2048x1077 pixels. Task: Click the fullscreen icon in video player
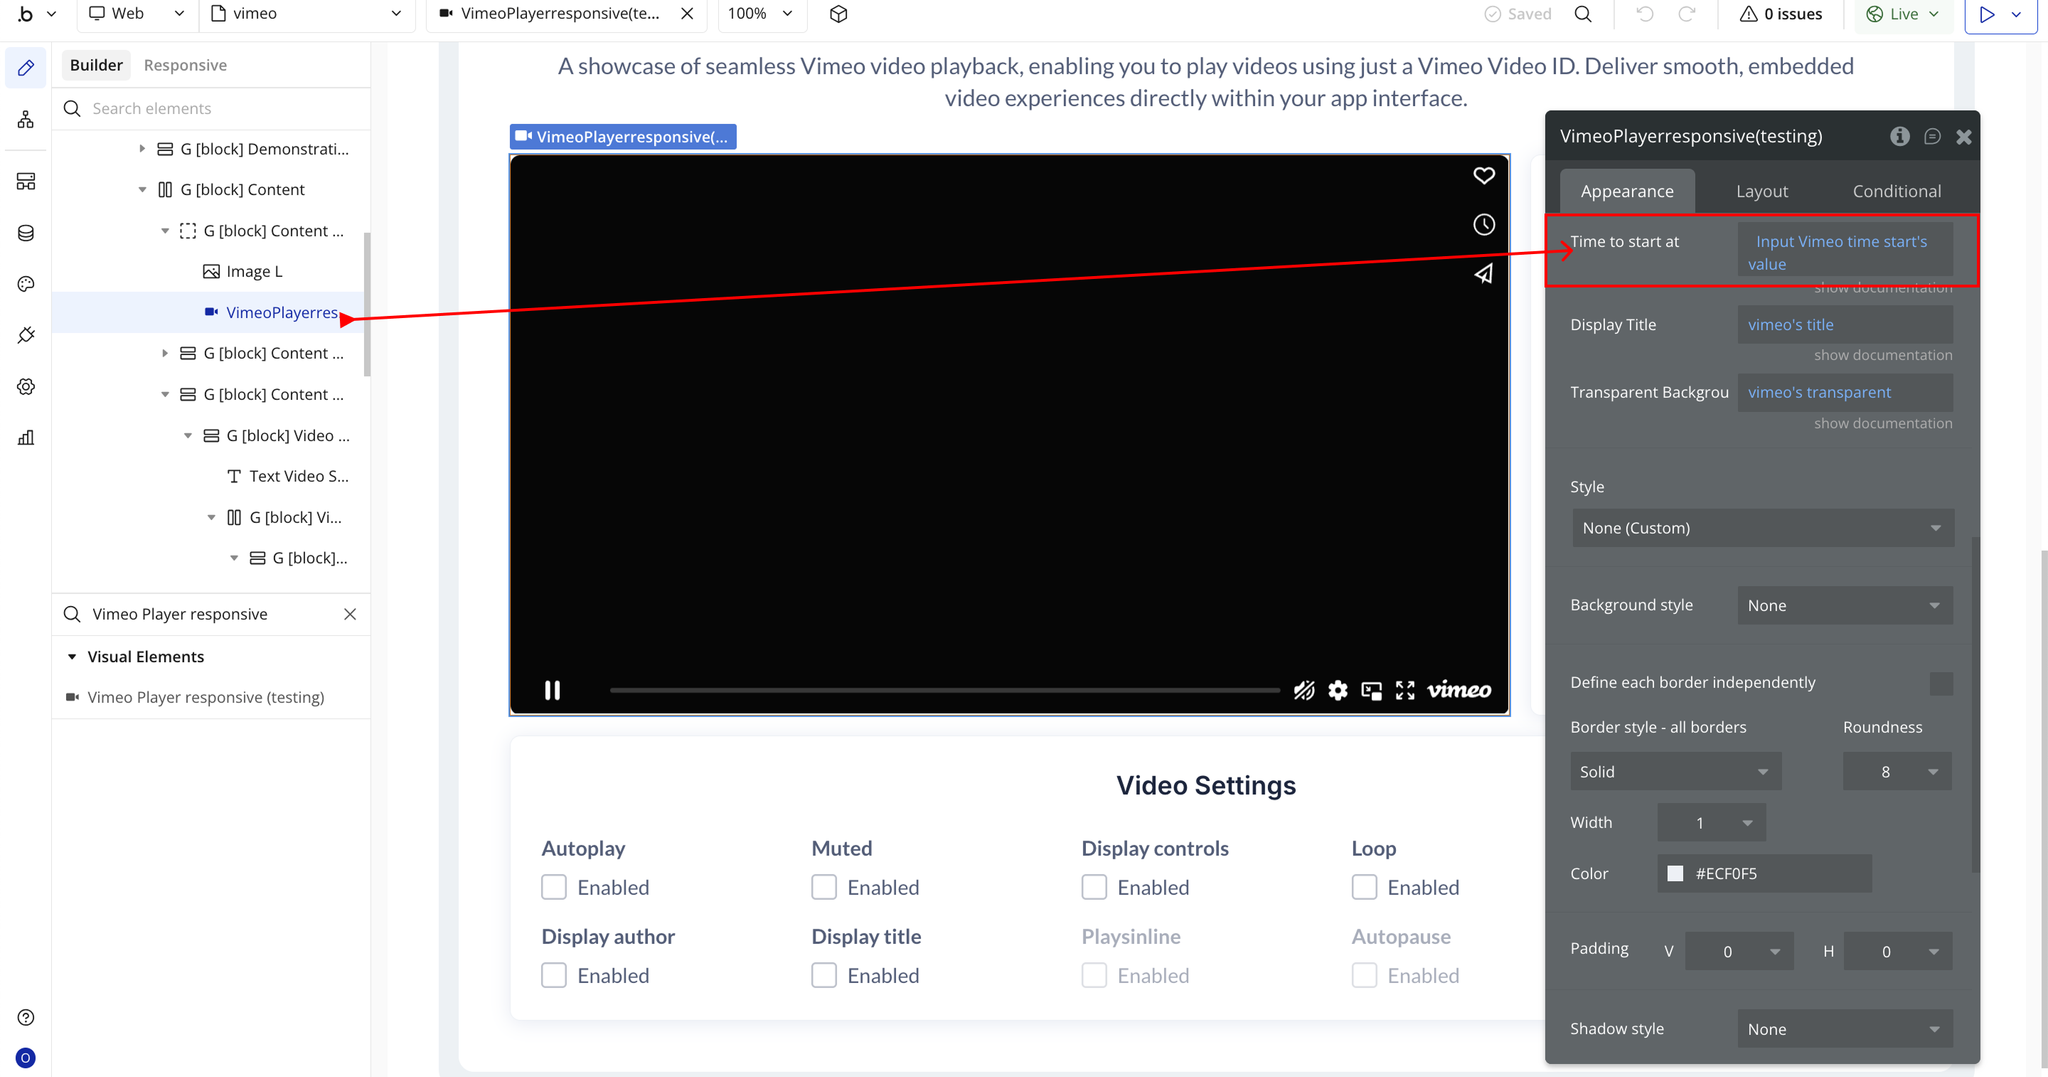point(1405,690)
